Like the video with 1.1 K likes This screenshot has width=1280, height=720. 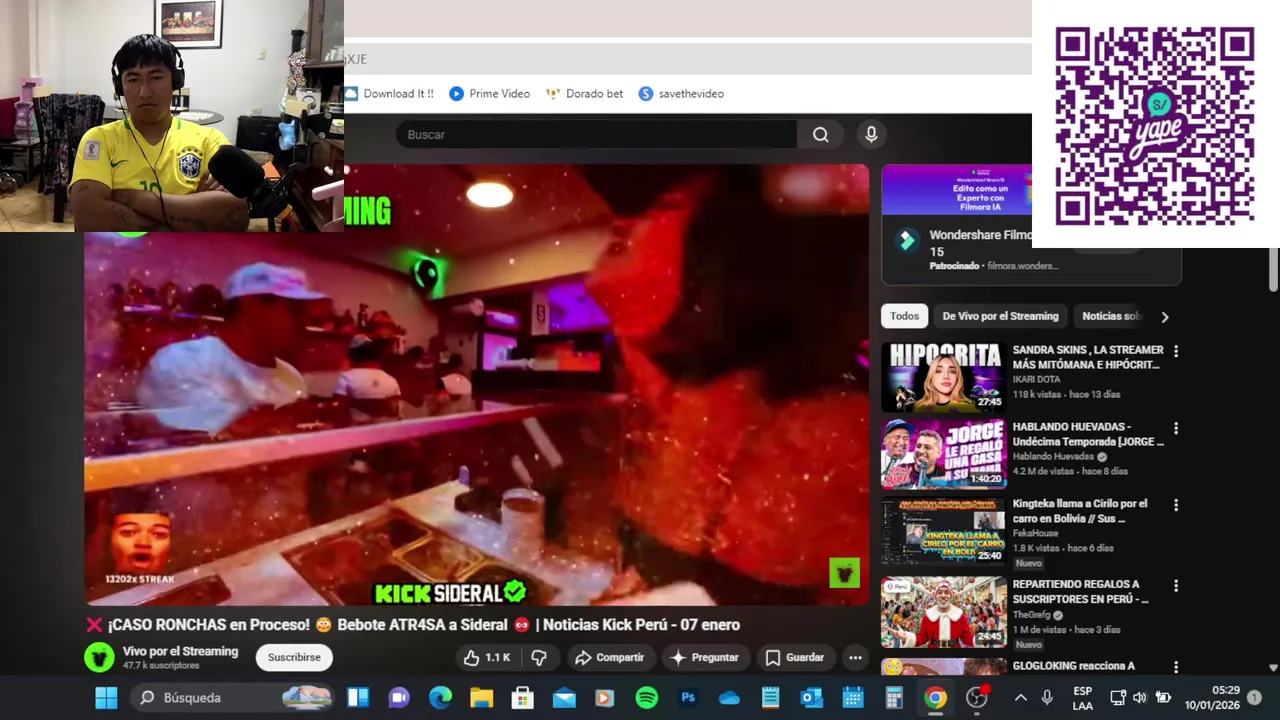pos(488,657)
